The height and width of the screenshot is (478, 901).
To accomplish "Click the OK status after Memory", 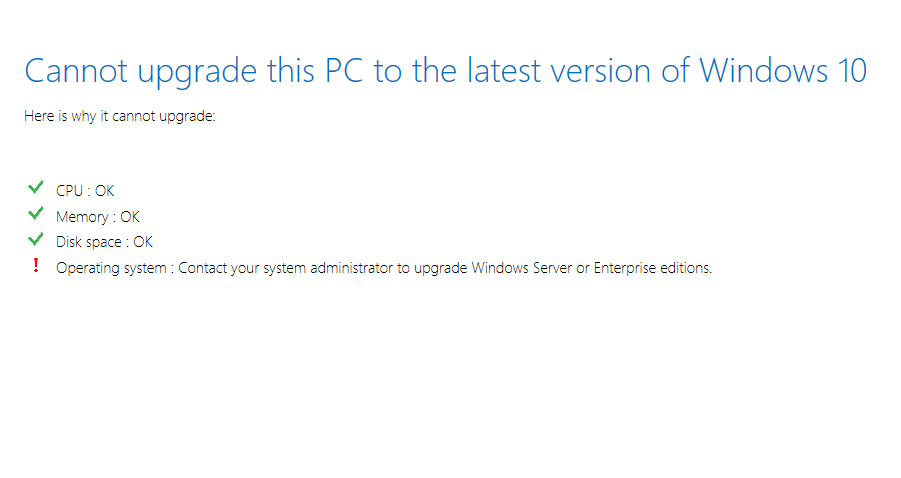I will click(130, 217).
